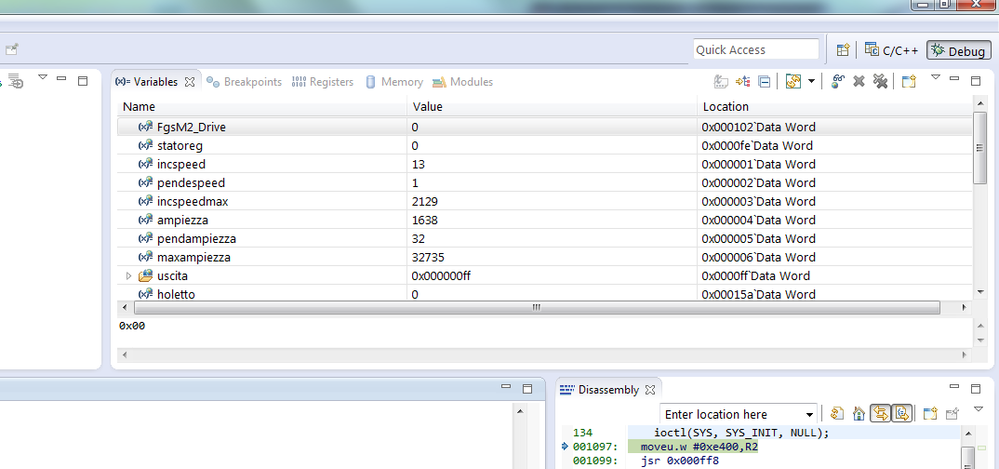Sort by the Name column header

click(261, 106)
